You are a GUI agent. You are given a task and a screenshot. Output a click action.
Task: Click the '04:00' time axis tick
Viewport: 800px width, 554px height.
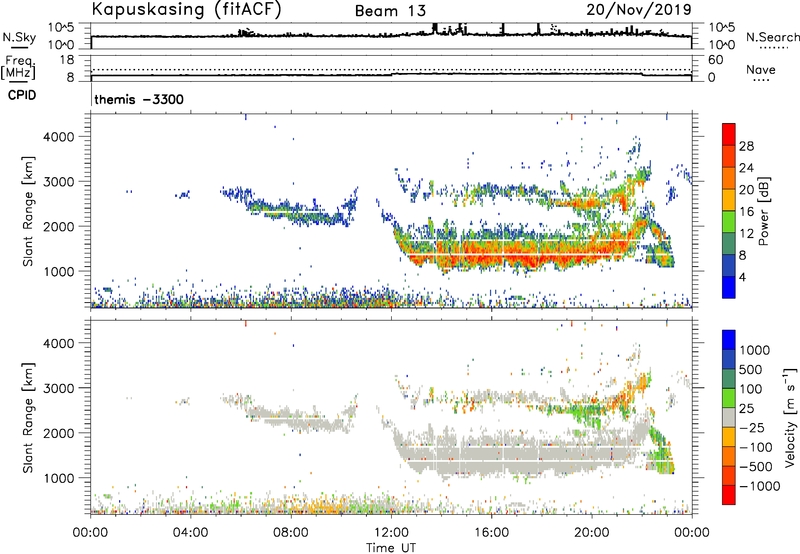[x=191, y=533]
